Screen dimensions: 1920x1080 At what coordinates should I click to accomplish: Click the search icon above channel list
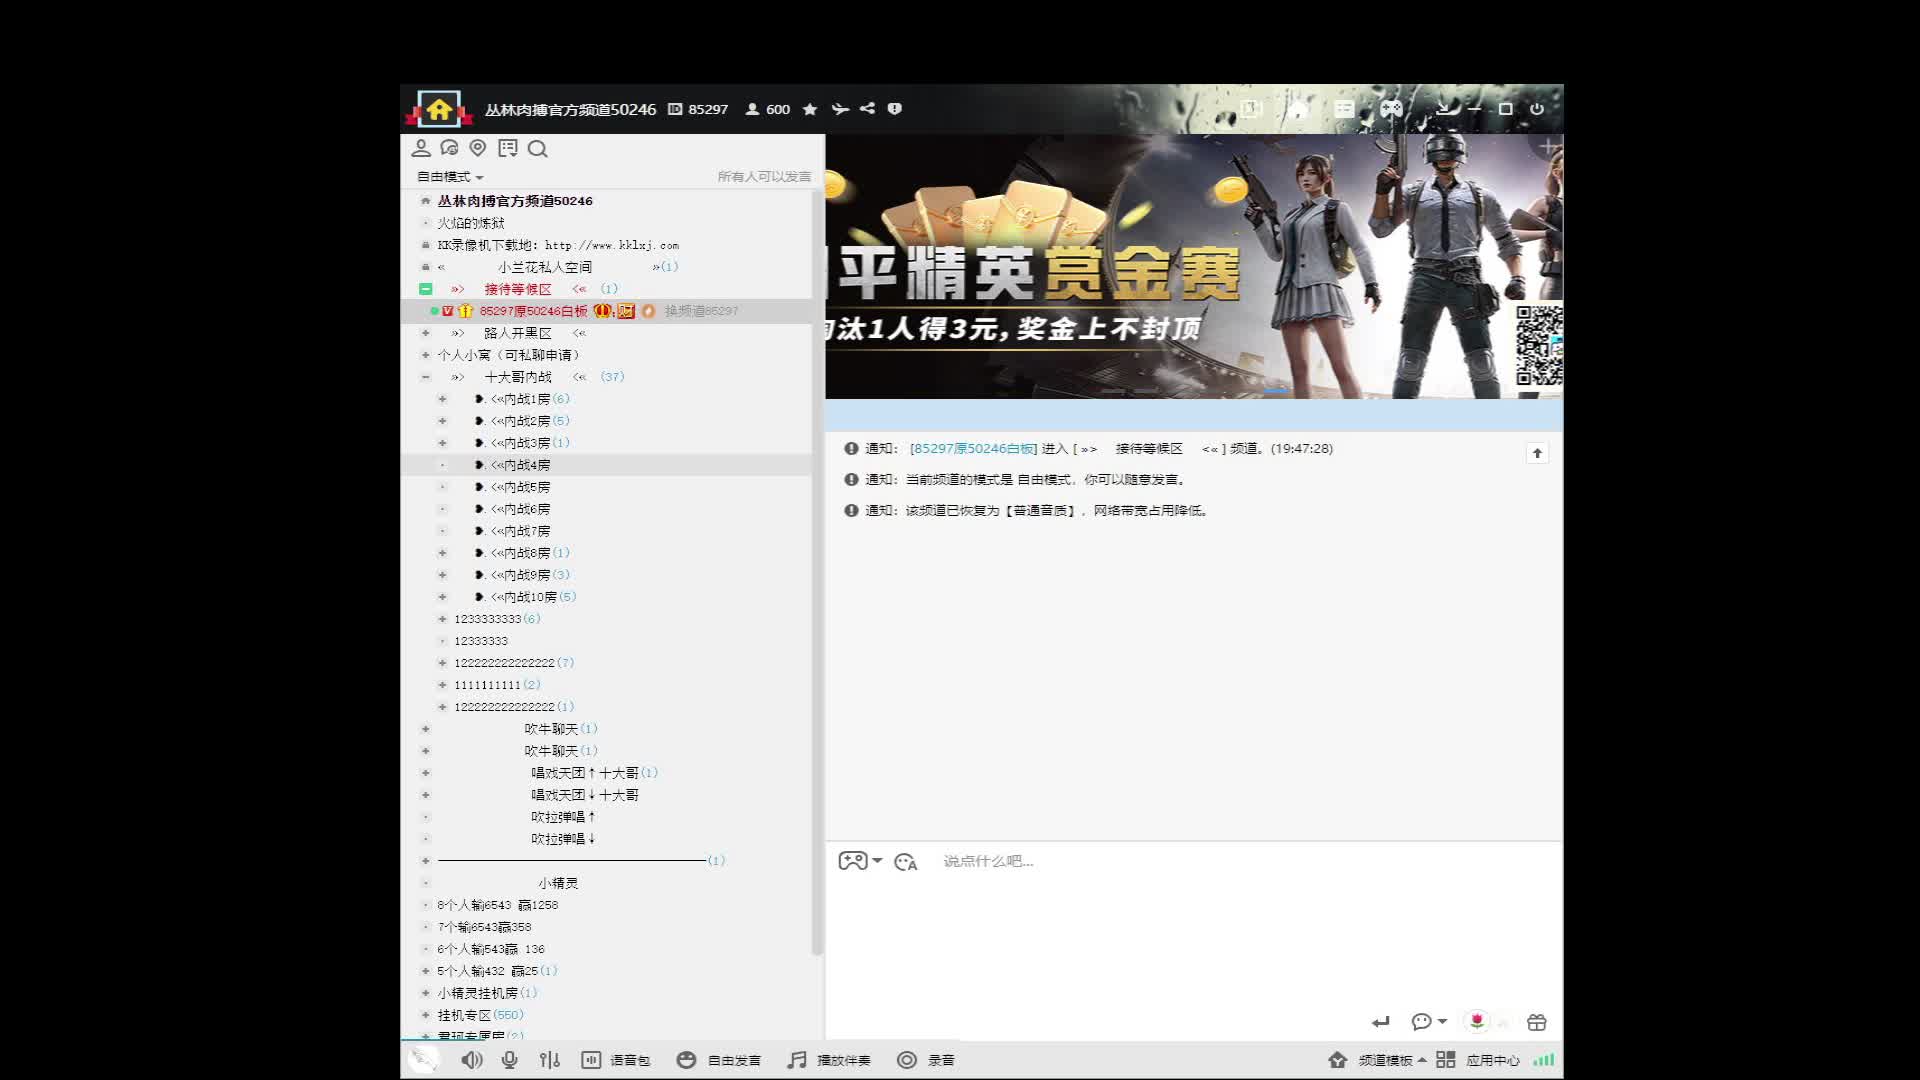(x=538, y=149)
